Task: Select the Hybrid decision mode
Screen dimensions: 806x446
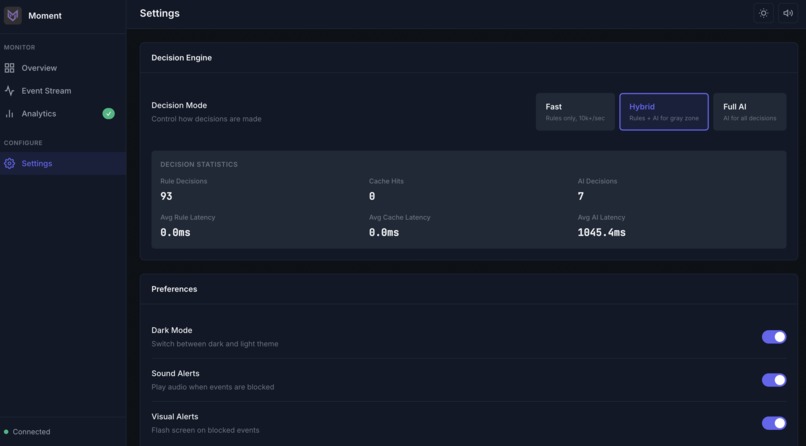Action: click(664, 112)
